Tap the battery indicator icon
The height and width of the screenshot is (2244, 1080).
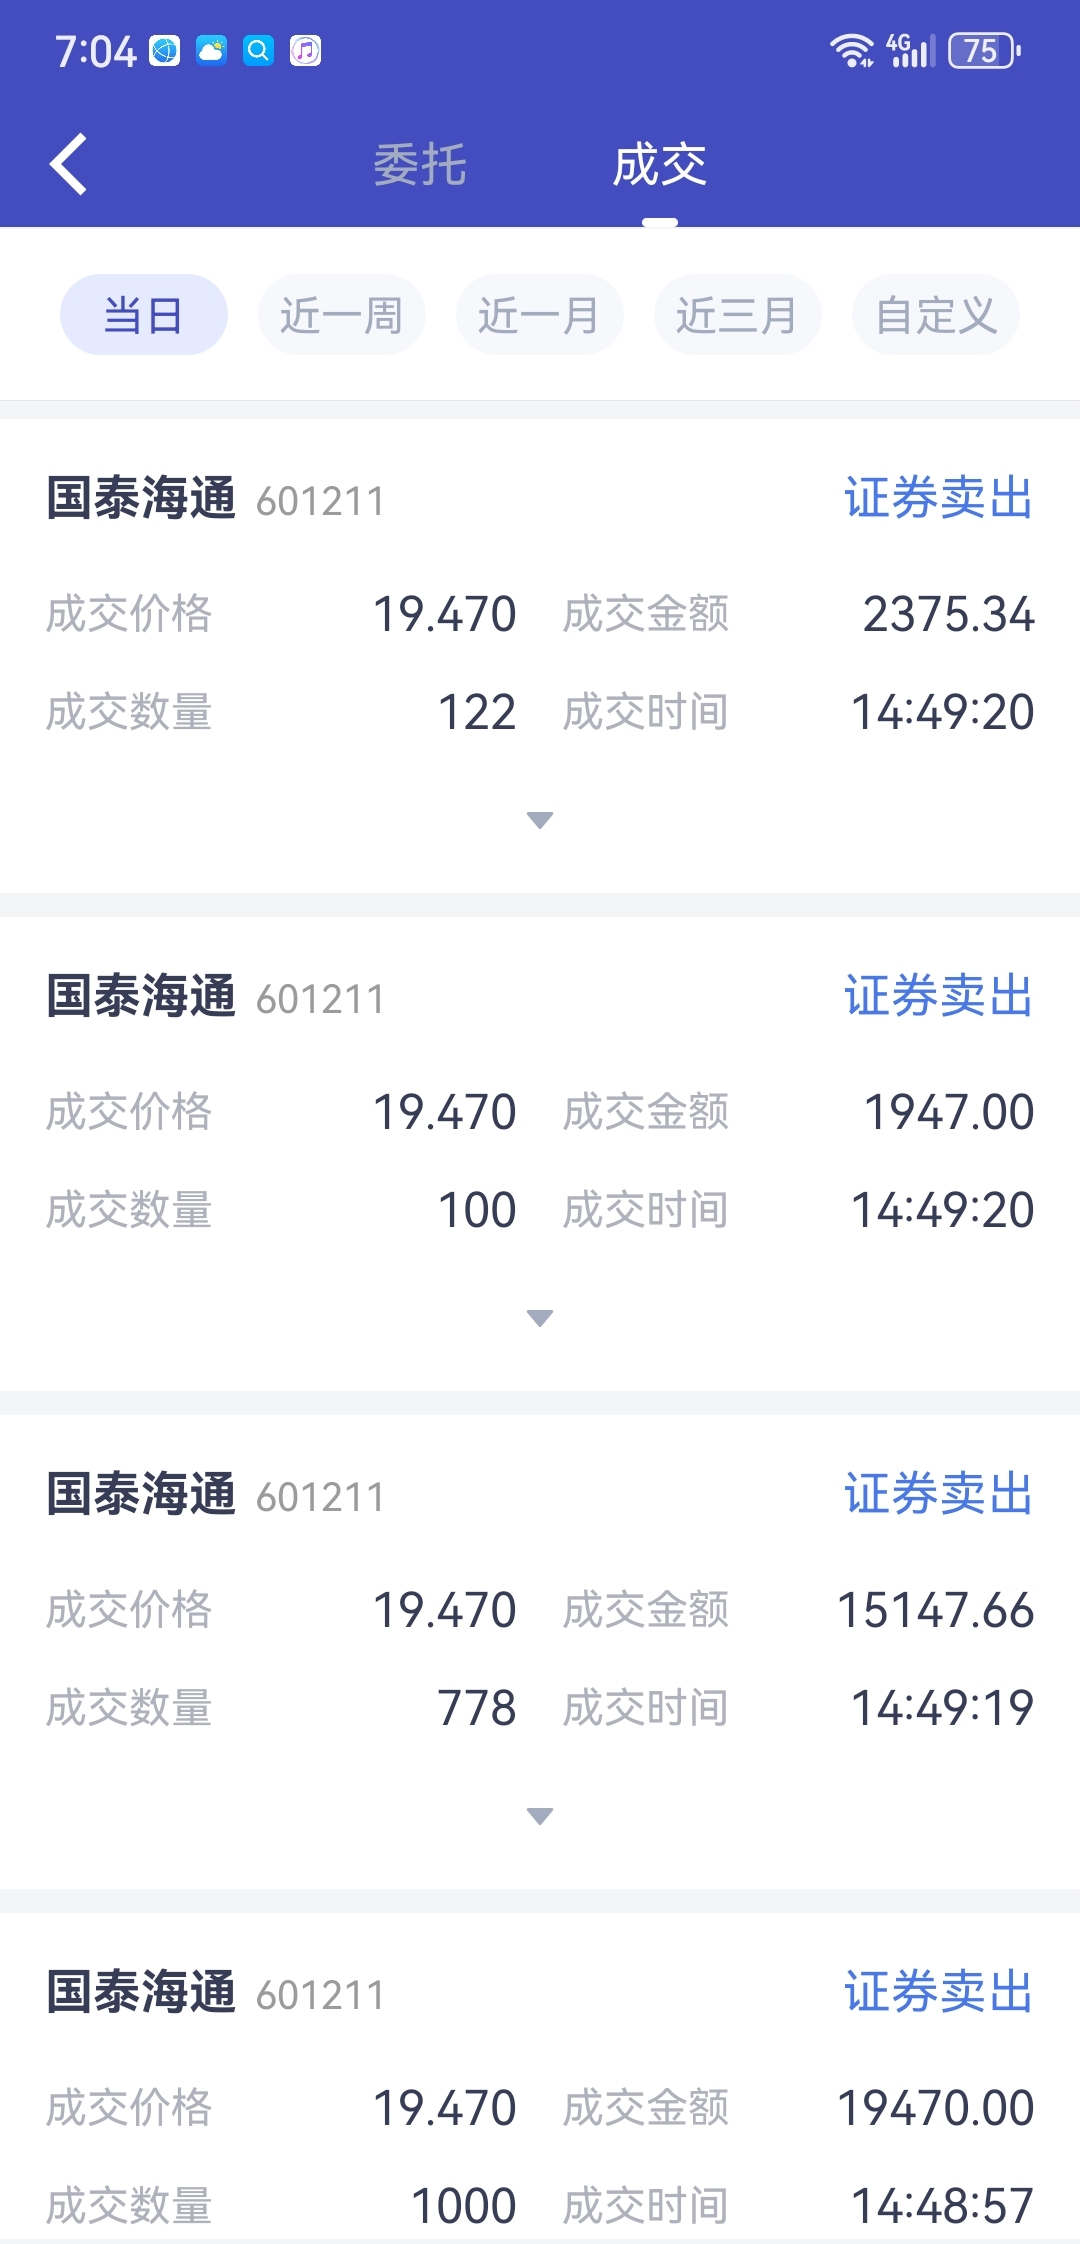[x=984, y=50]
